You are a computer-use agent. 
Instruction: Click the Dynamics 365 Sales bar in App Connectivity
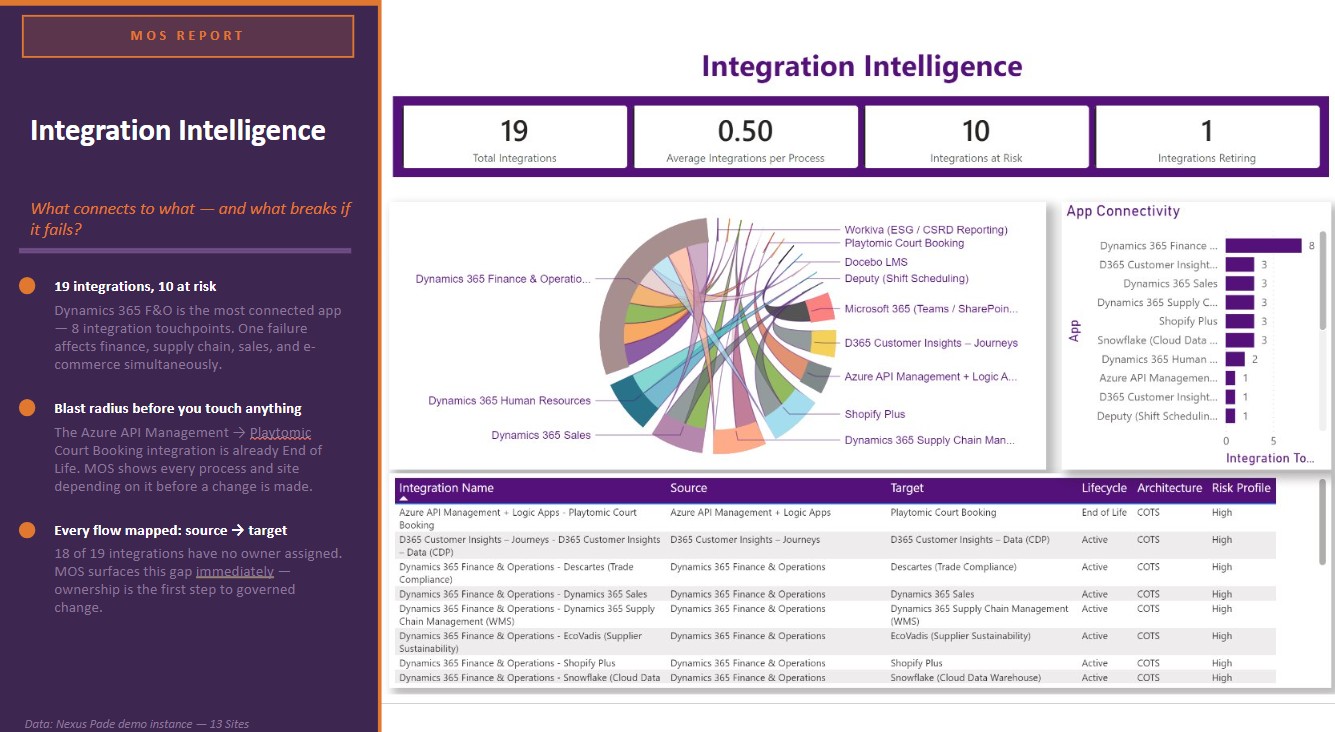click(1240, 284)
